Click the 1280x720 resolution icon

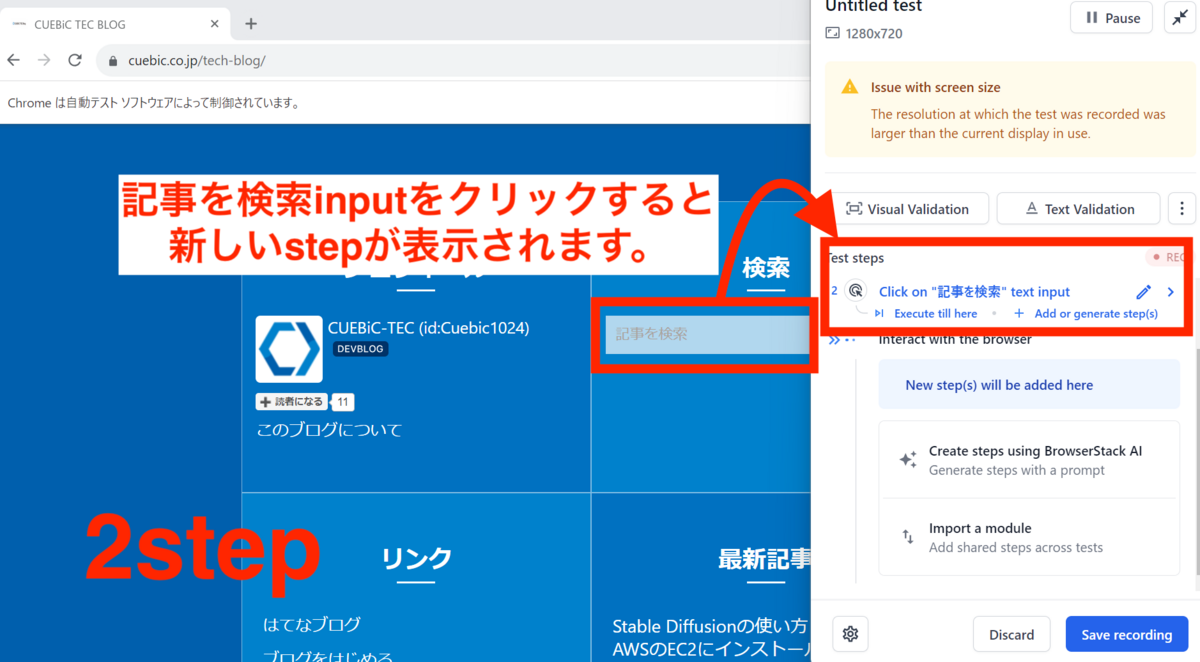pos(832,33)
